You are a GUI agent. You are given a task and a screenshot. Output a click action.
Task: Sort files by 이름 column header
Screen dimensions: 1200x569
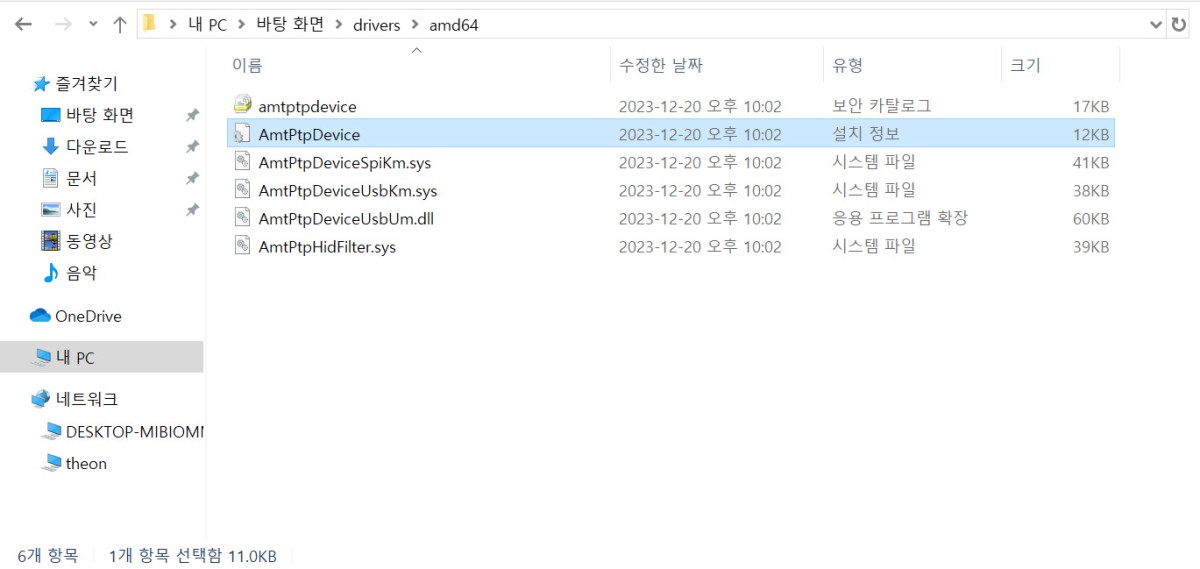(247, 65)
